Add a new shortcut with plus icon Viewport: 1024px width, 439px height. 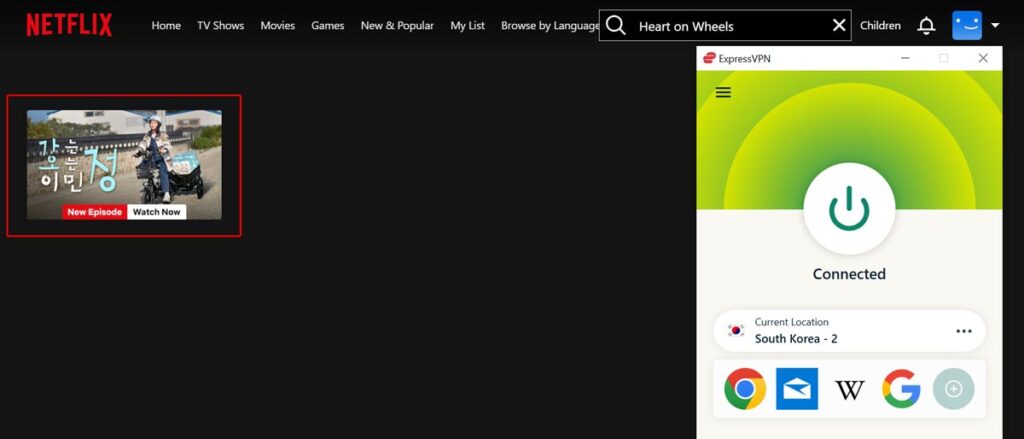953,389
